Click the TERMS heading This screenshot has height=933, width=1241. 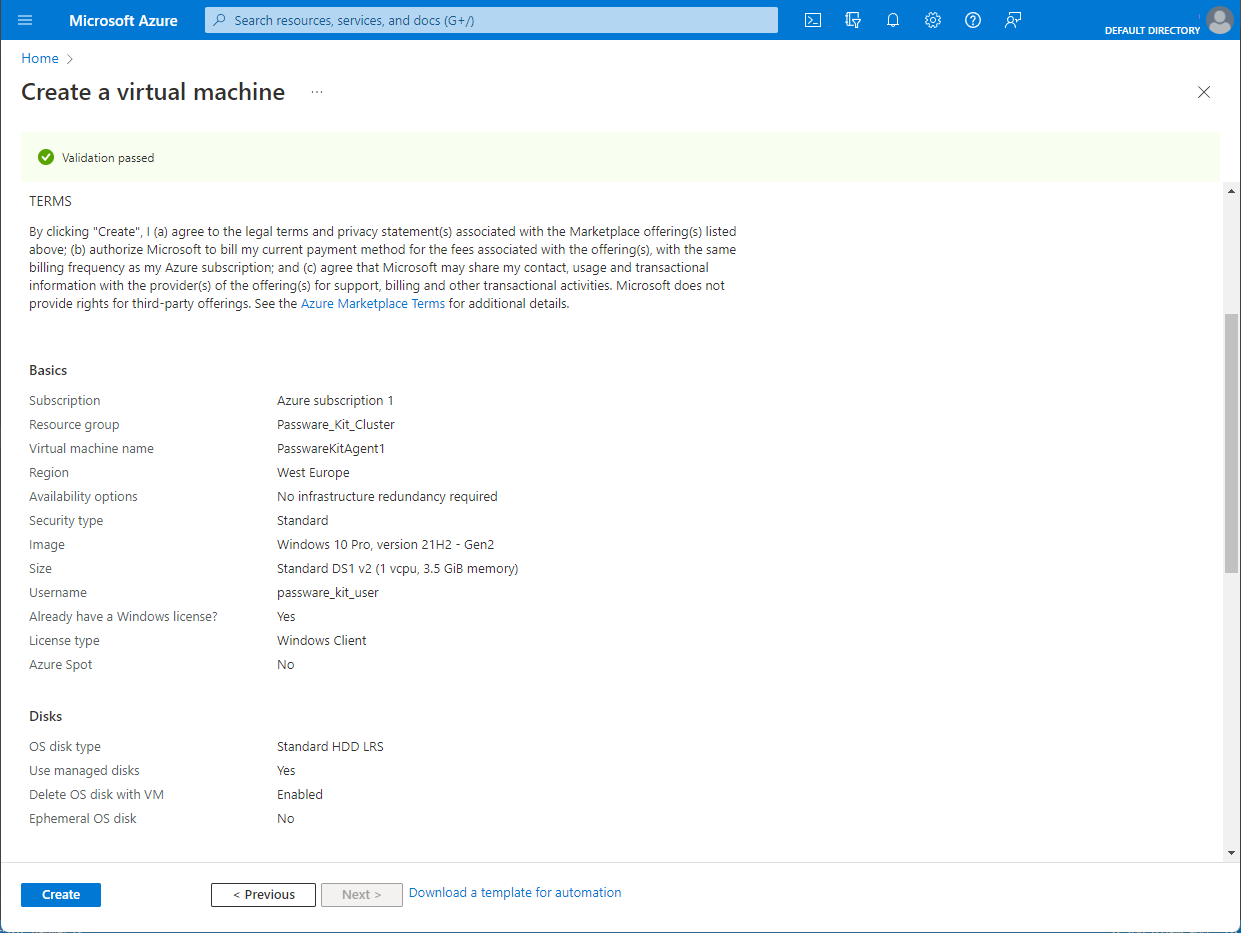[50, 201]
